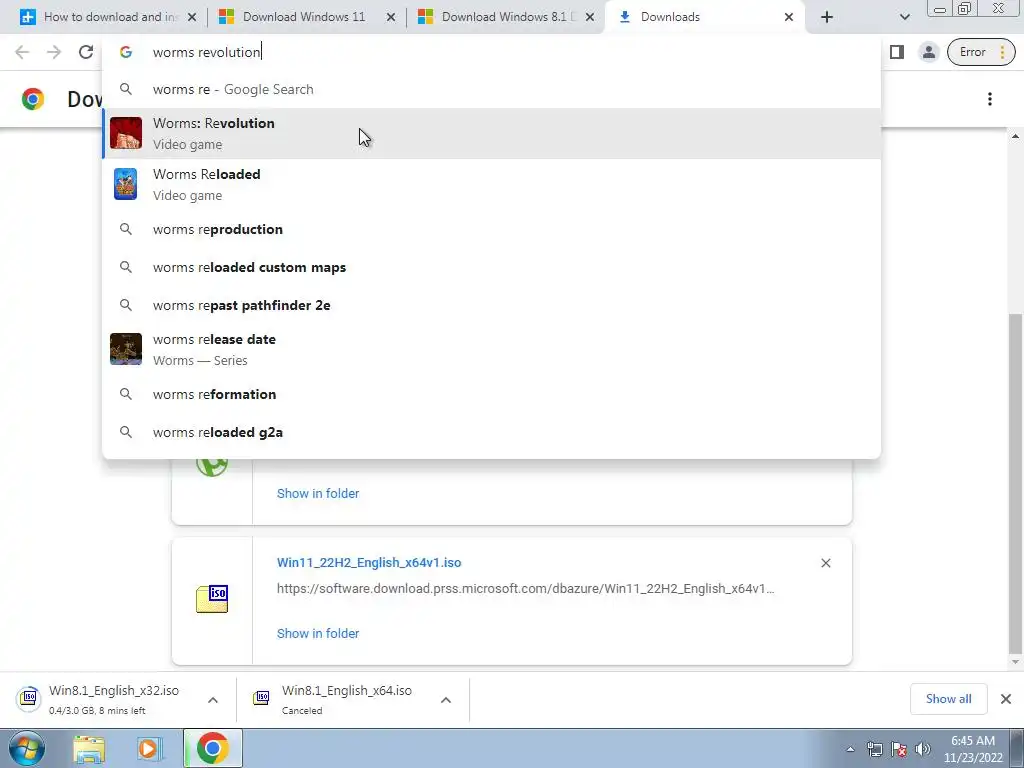The width and height of the screenshot is (1024, 768).
Task: Open the tab search chevron
Action: (x=904, y=17)
